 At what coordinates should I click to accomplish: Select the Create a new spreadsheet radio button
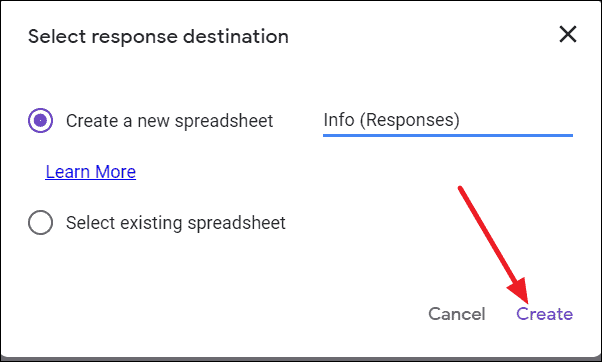(x=40, y=121)
